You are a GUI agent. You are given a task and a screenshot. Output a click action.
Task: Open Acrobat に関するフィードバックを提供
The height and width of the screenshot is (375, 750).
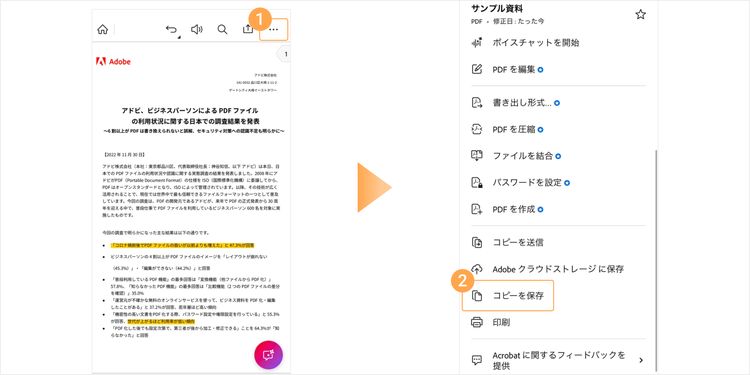pyautogui.click(x=558, y=361)
